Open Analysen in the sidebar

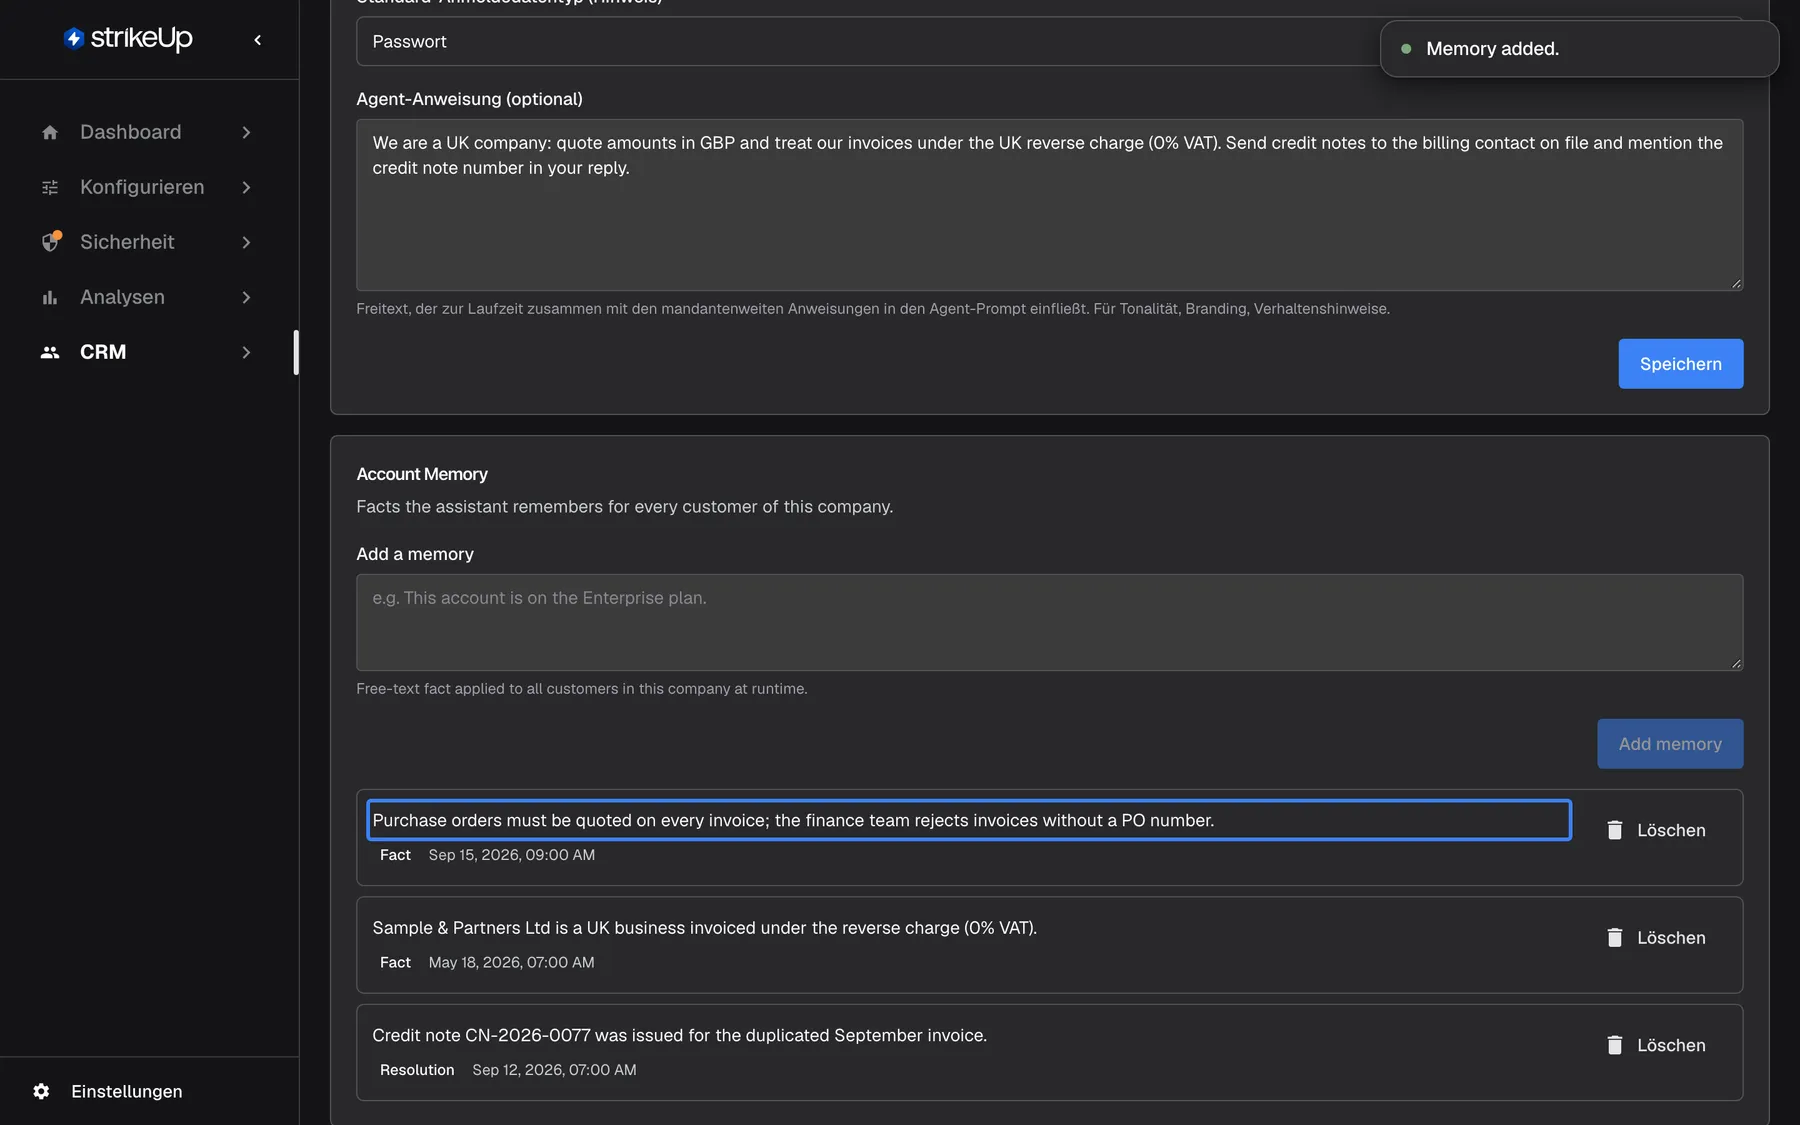point(147,297)
